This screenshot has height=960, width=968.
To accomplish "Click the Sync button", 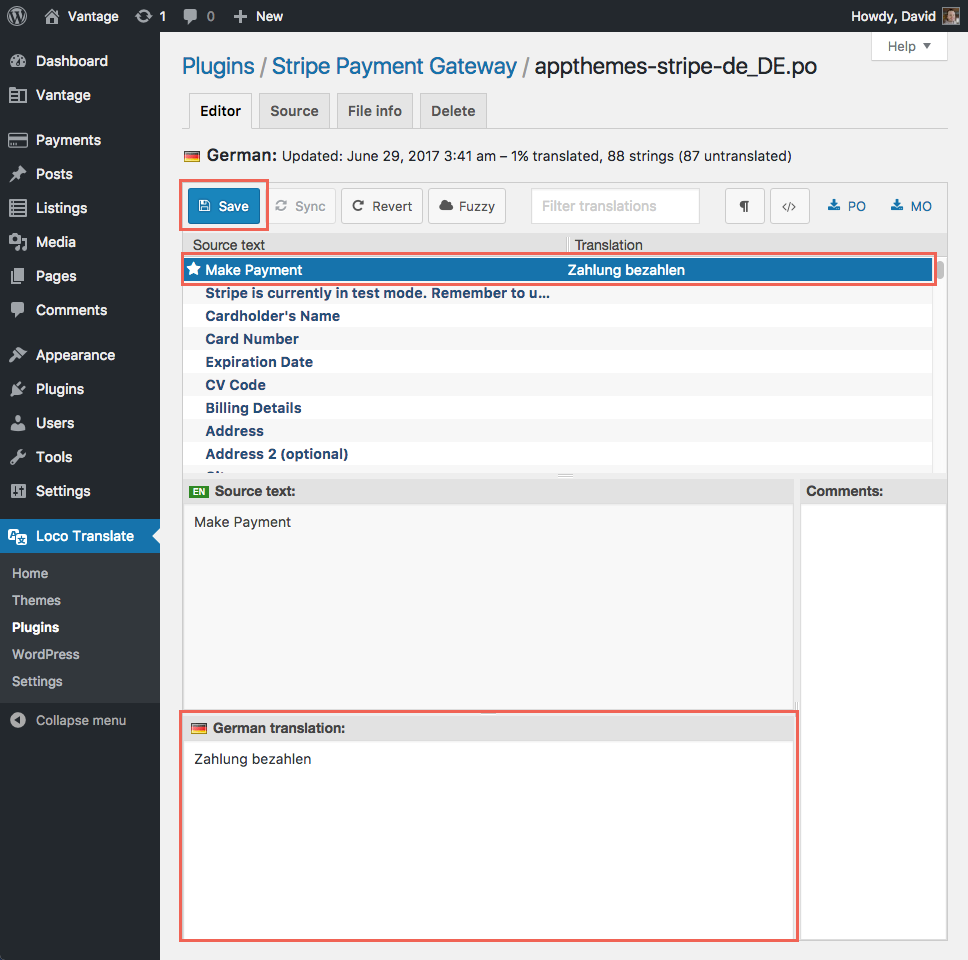I will 301,206.
